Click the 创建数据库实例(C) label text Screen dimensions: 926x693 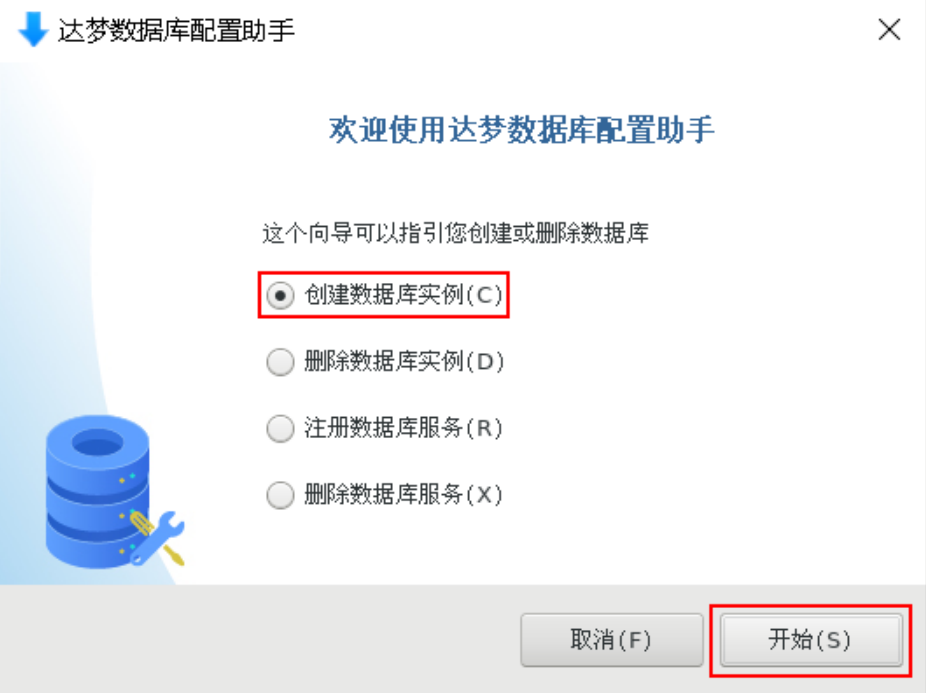pos(403,295)
